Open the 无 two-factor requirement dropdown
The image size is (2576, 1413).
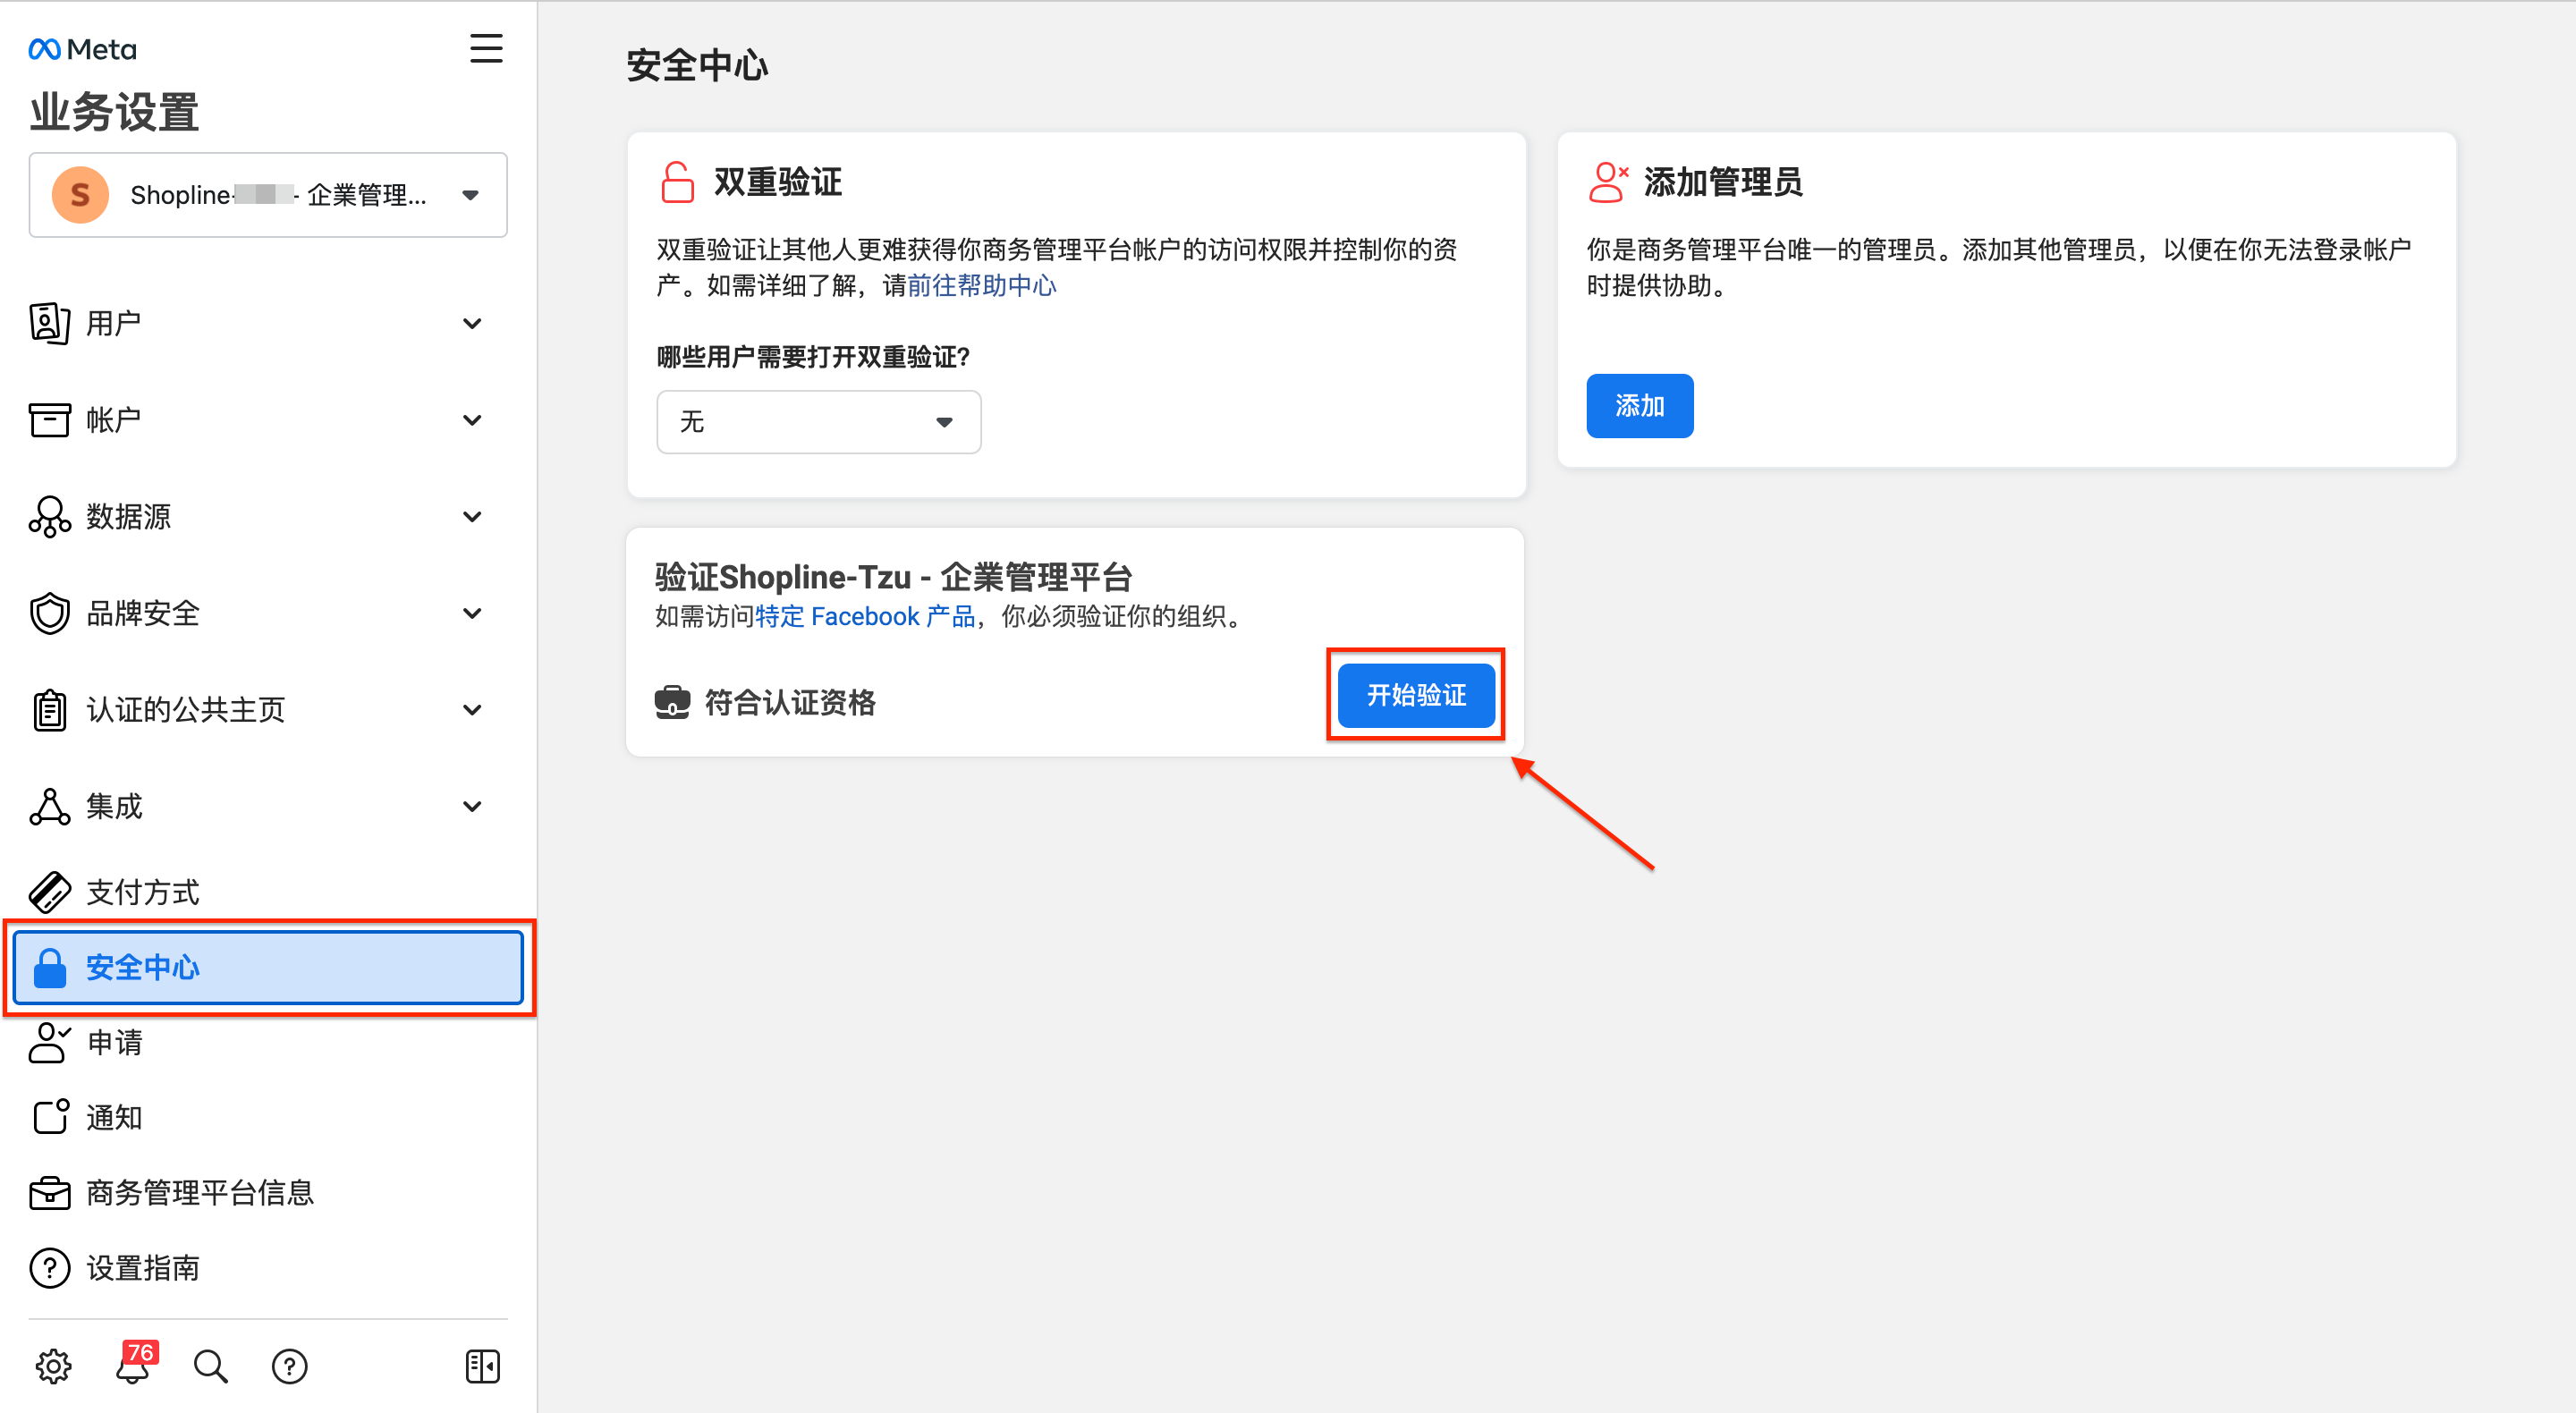point(818,422)
